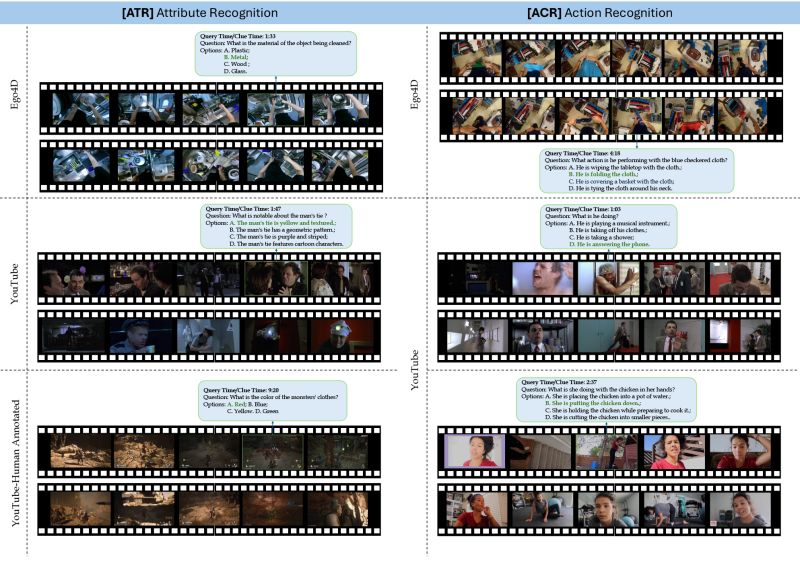Pick option 'He is taking a shower'
The image size is (800, 570).
(602, 237)
